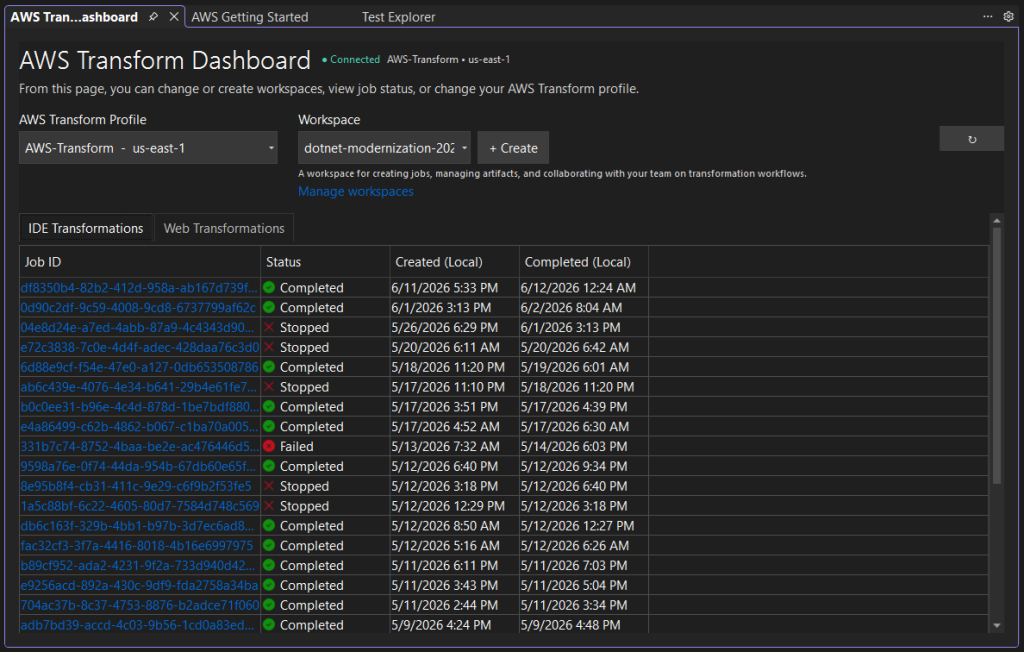Image resolution: width=1024 pixels, height=652 pixels.
Task: Click the Completed icon for job fac32cf3
Action: point(269,546)
